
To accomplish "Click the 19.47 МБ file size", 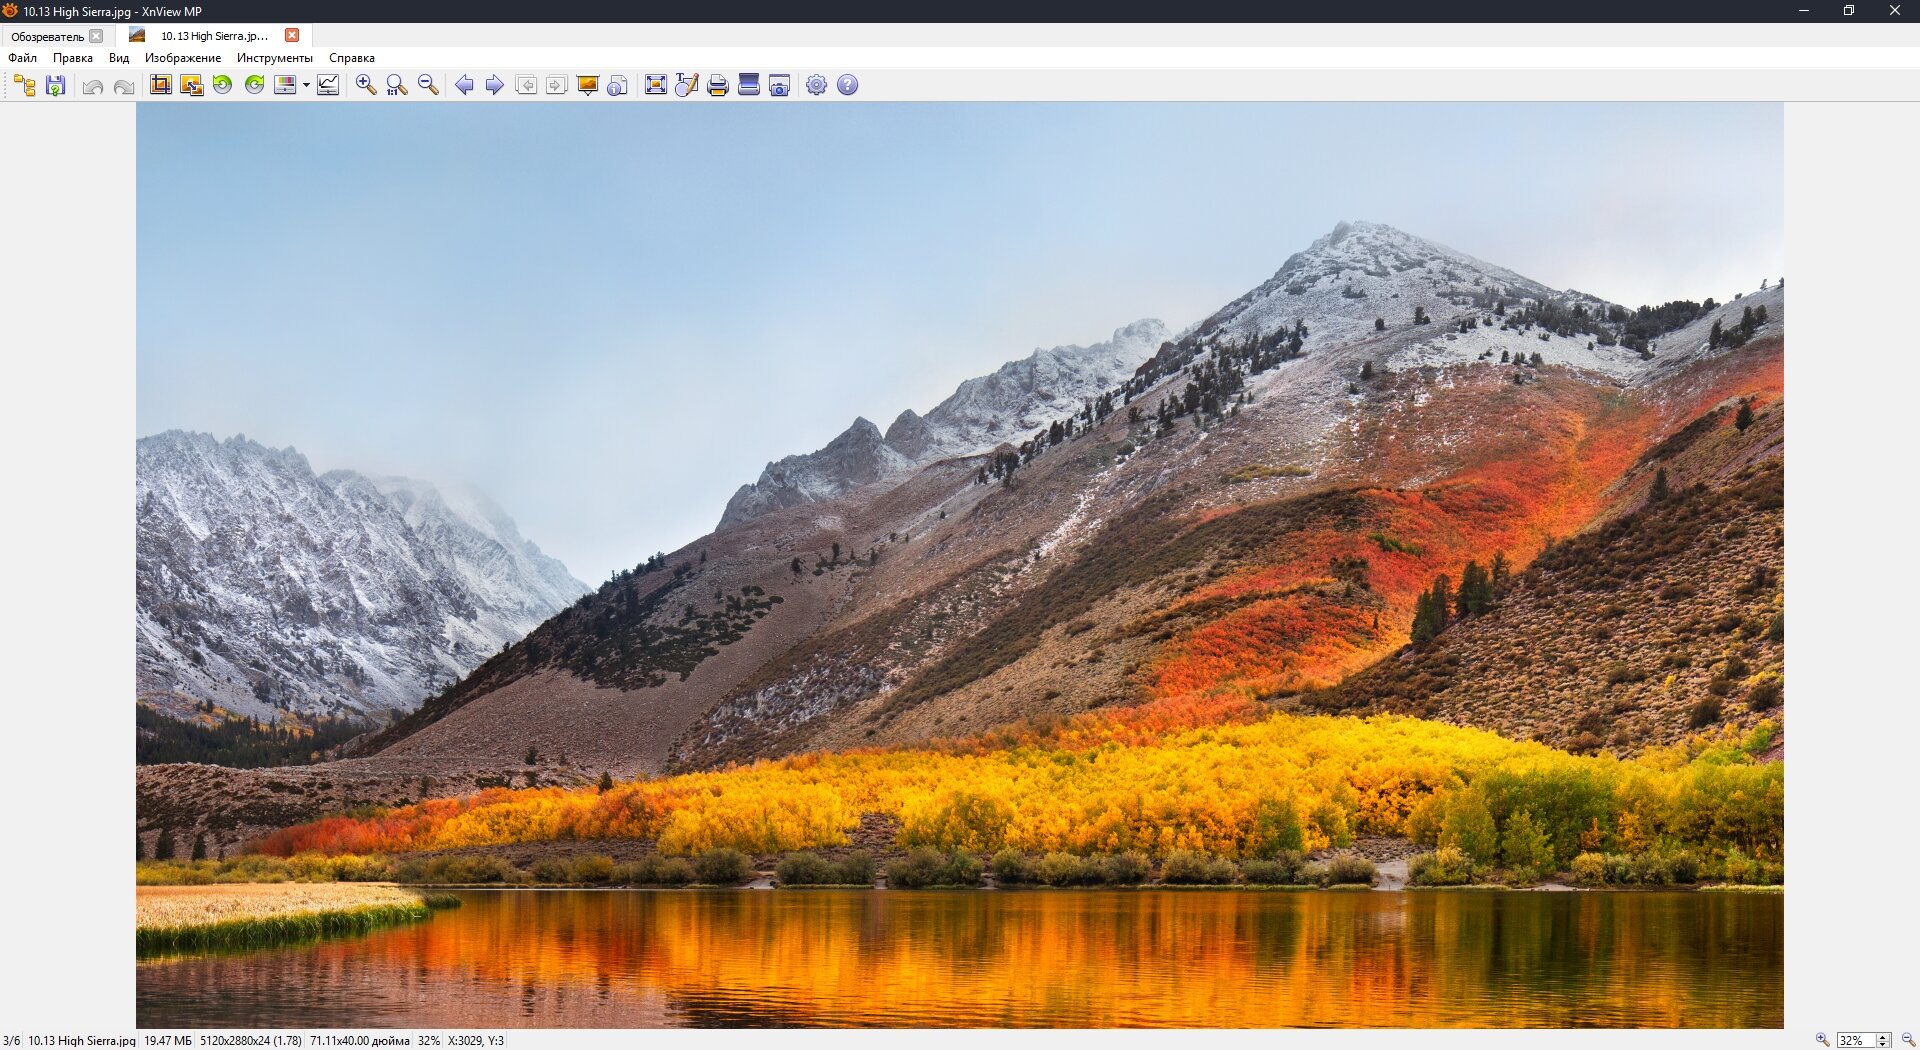I will click(168, 1040).
